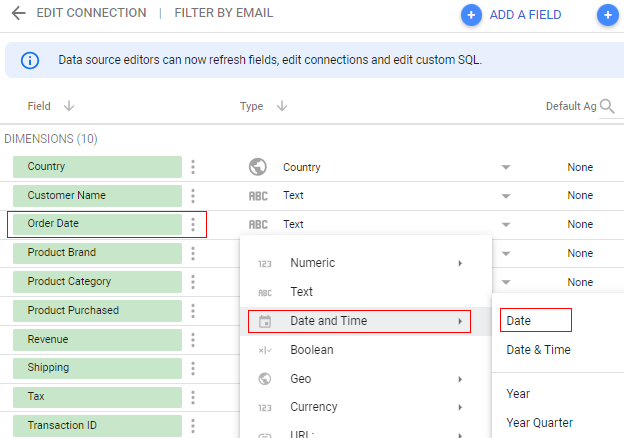Viewport: 624px width, 438px height.
Task: Select the Shipping field chip
Action: click(x=98, y=368)
